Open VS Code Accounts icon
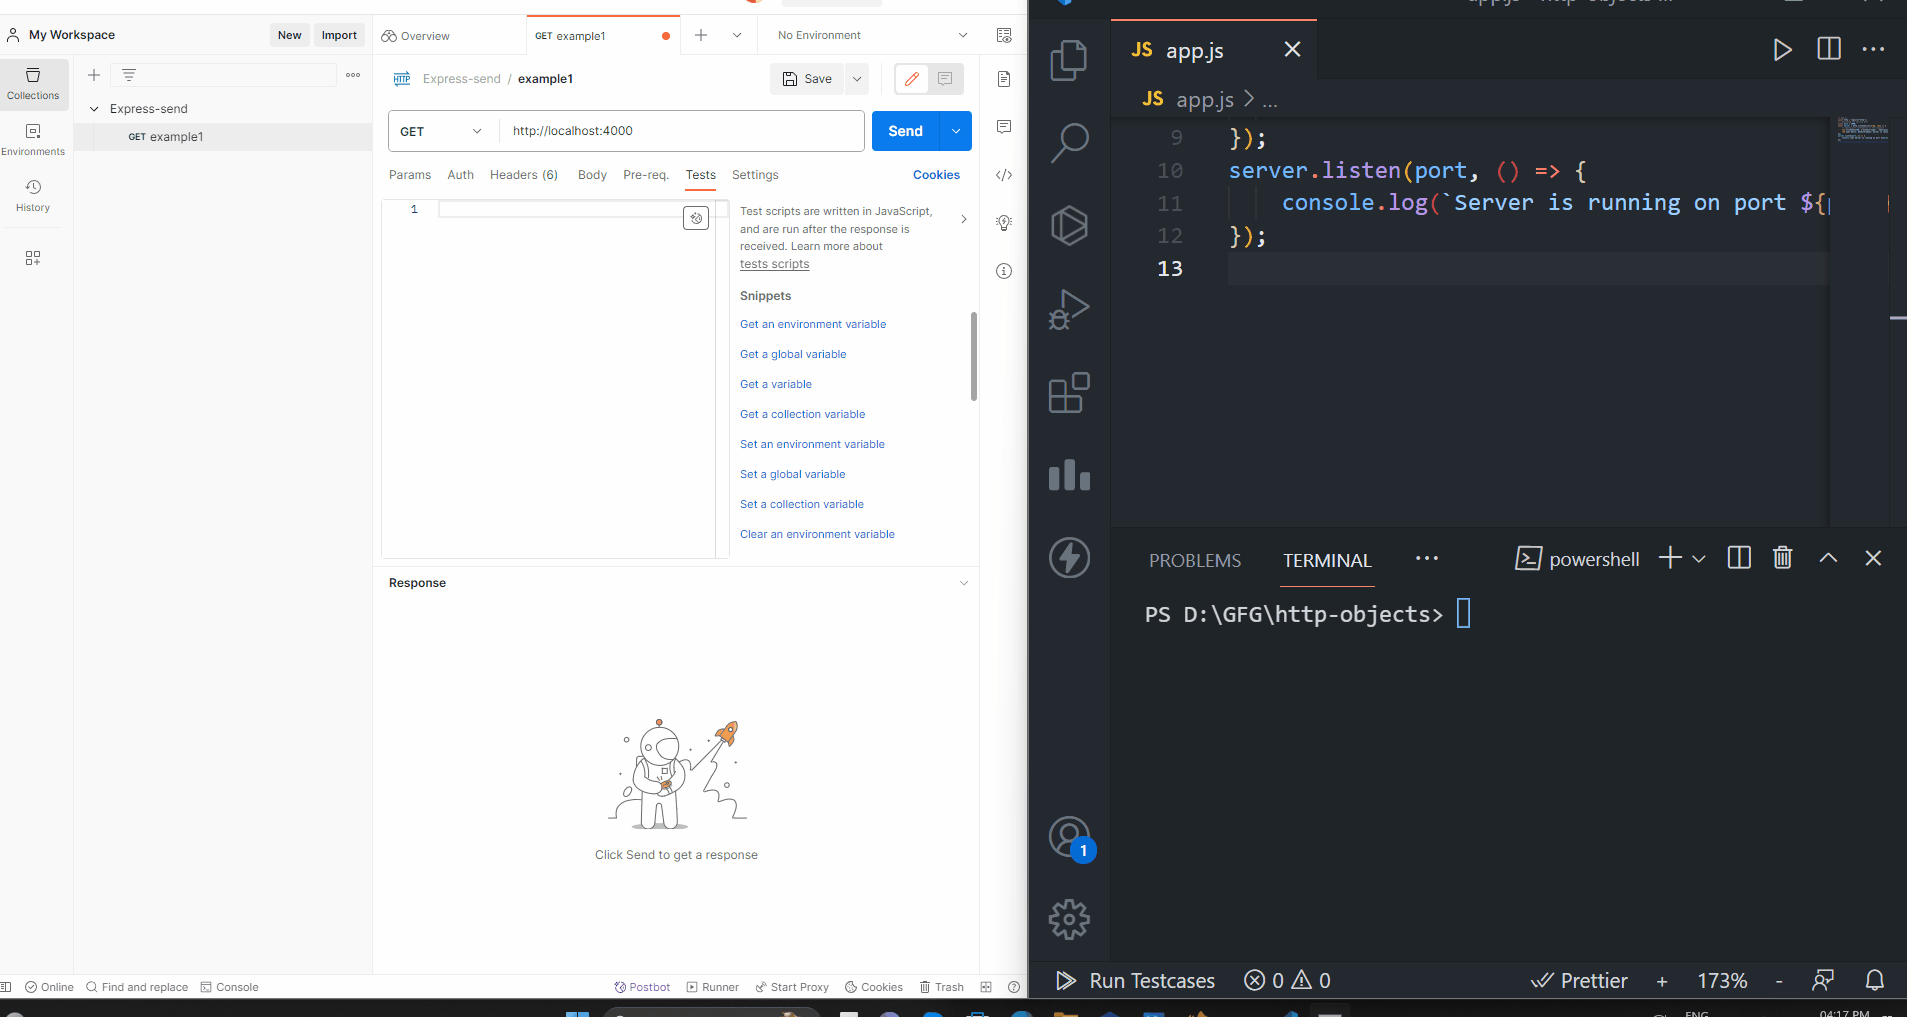Screen dimensions: 1907x1017 pyautogui.click(x=1069, y=837)
